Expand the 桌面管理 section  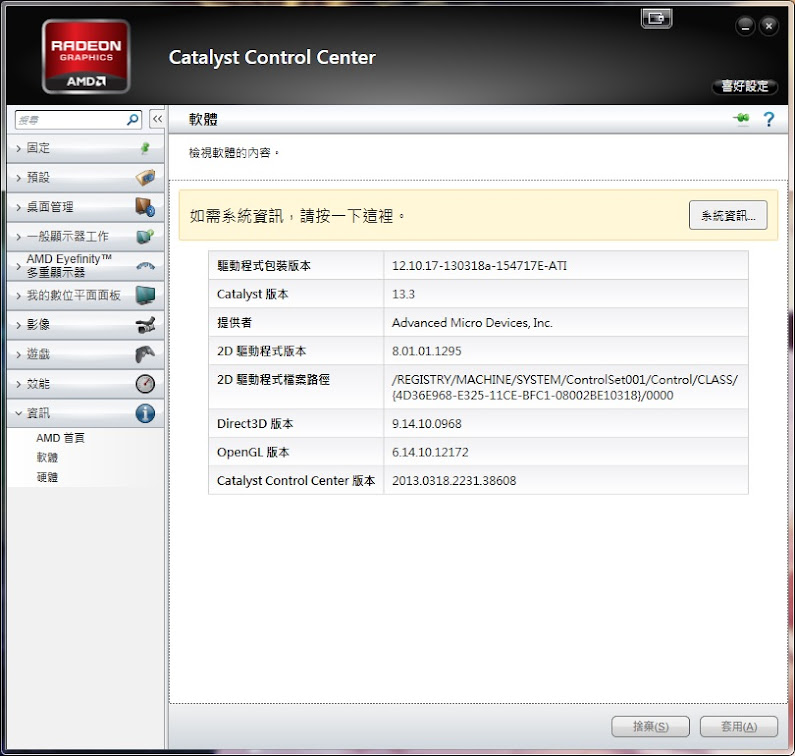pyautogui.click(x=85, y=207)
